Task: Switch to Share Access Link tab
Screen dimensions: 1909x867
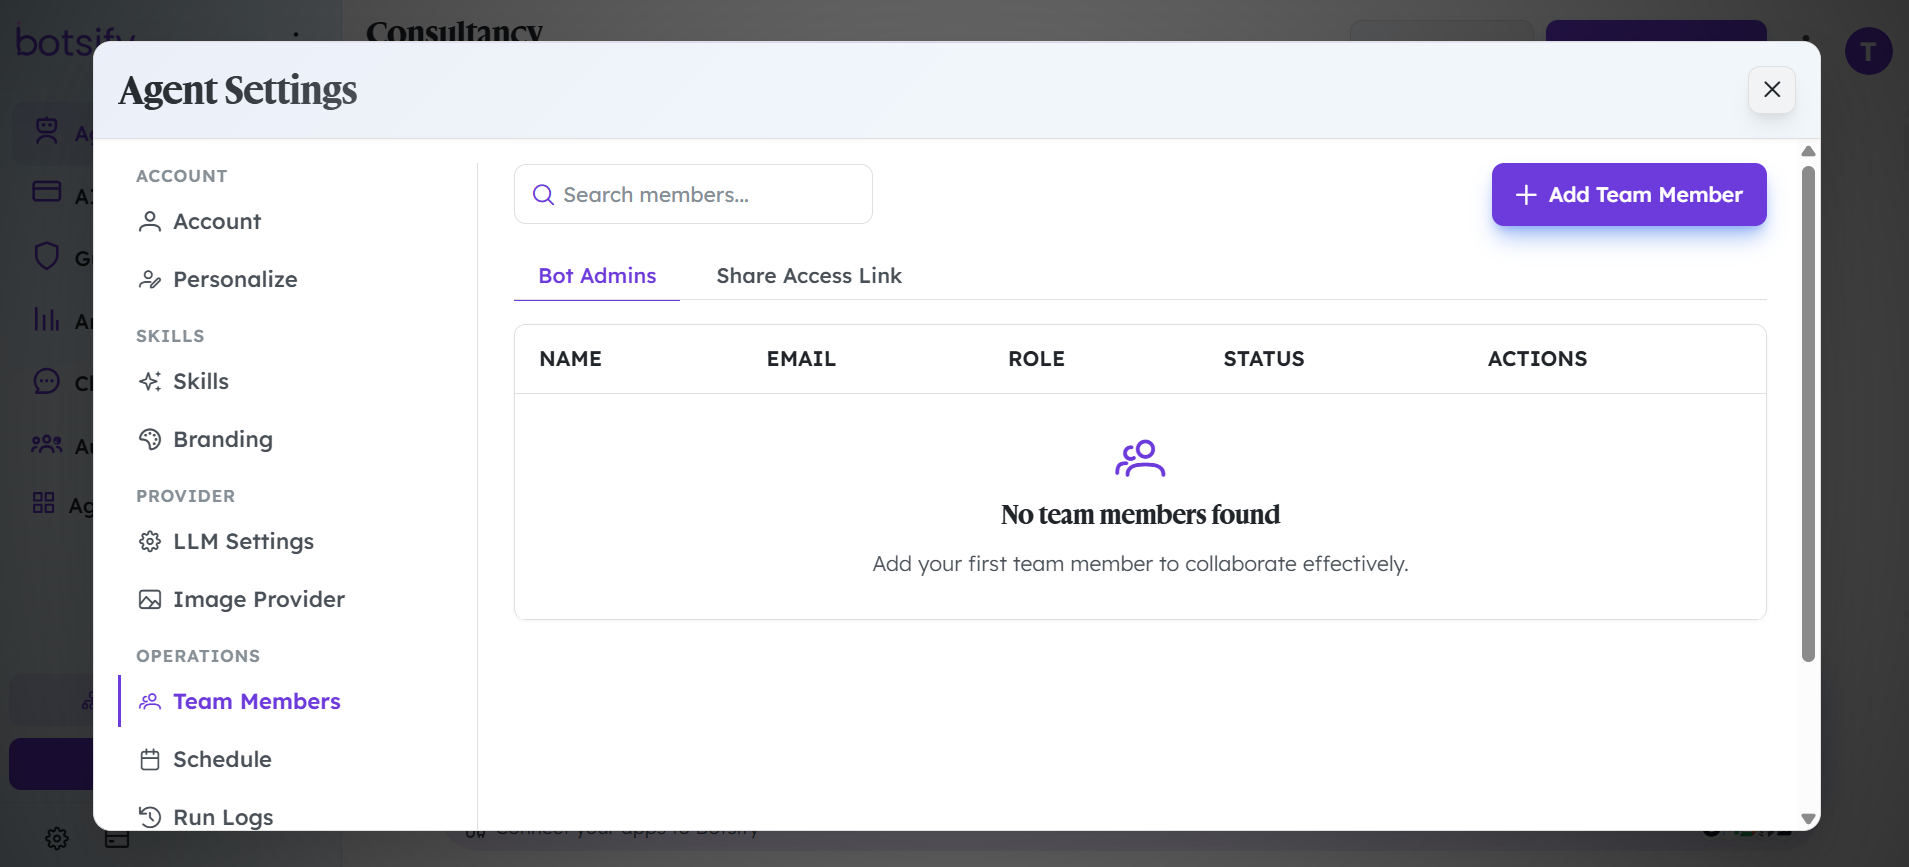Action: (x=809, y=276)
